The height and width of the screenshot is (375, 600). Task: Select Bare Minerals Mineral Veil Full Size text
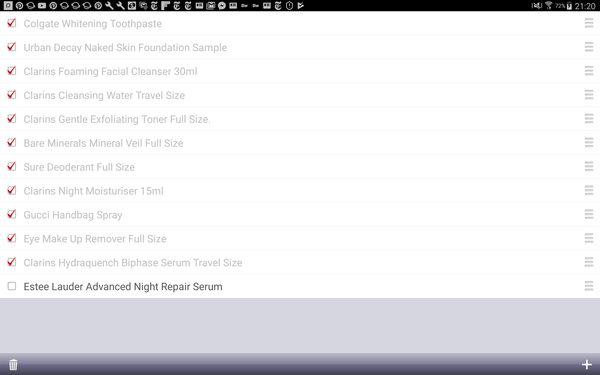pos(103,143)
